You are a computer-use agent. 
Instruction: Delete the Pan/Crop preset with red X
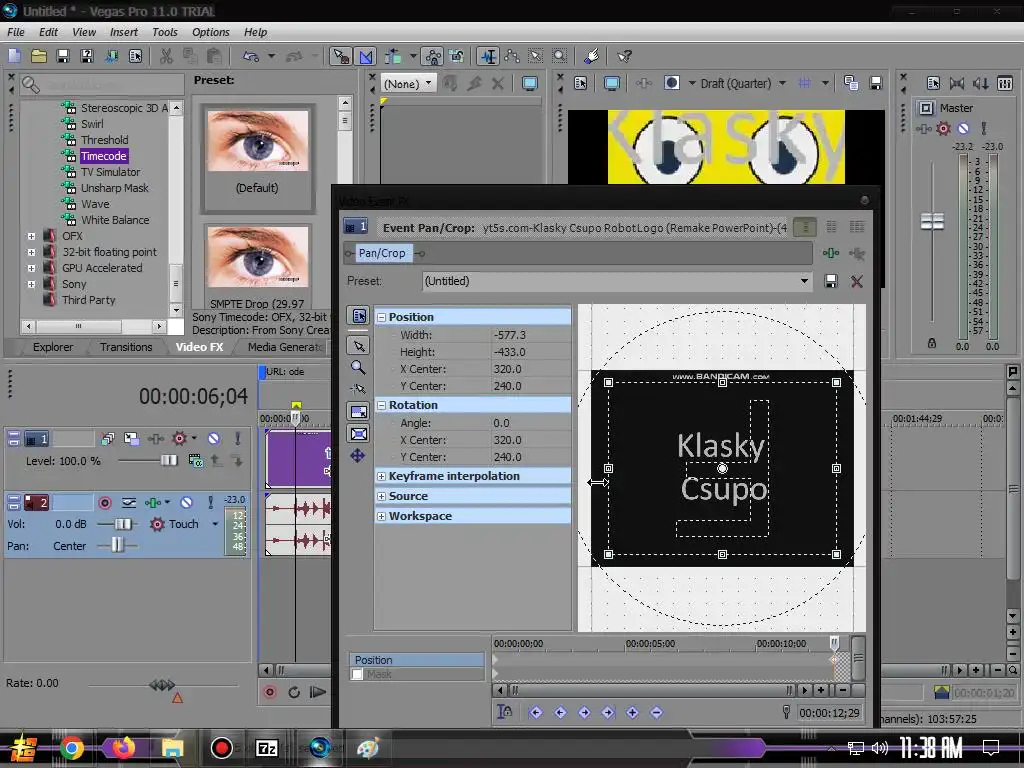857,281
